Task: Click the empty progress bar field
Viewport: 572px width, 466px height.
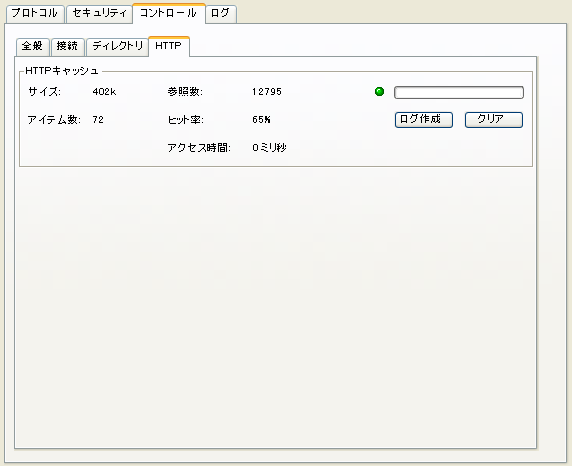Action: (x=459, y=92)
